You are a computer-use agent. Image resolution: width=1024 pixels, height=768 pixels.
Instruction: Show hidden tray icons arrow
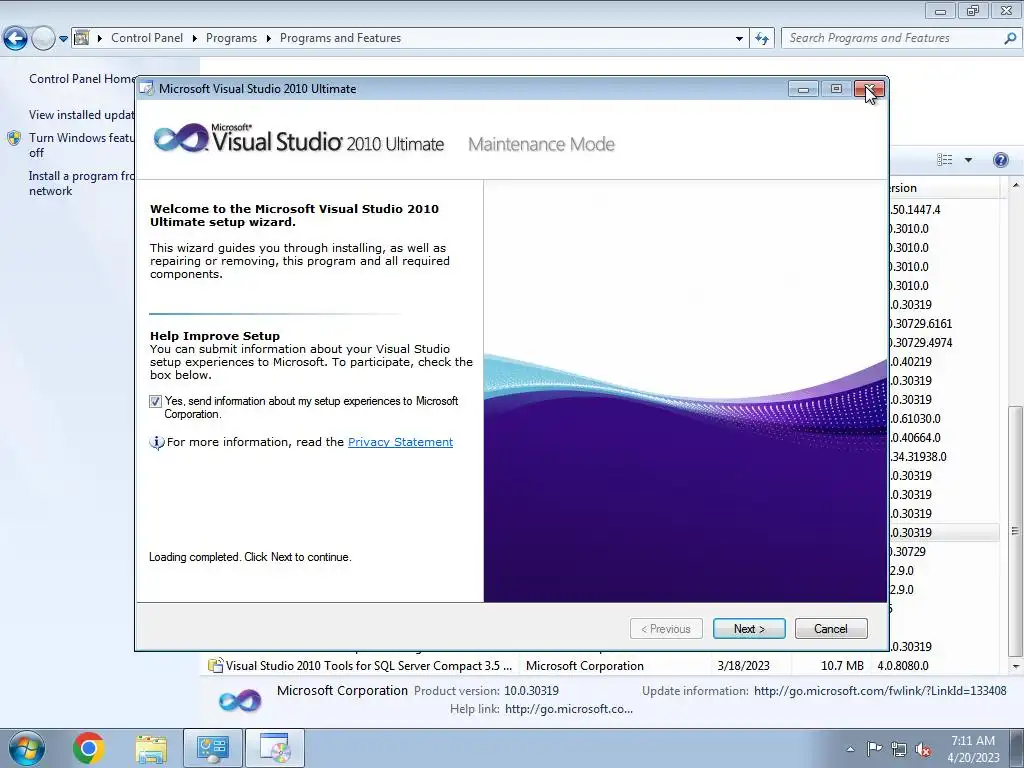(850, 749)
